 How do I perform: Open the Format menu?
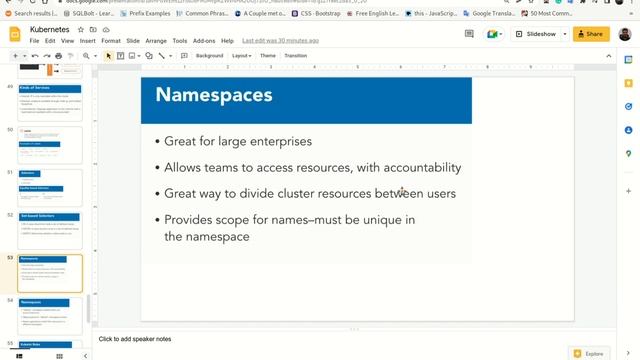(x=111, y=41)
